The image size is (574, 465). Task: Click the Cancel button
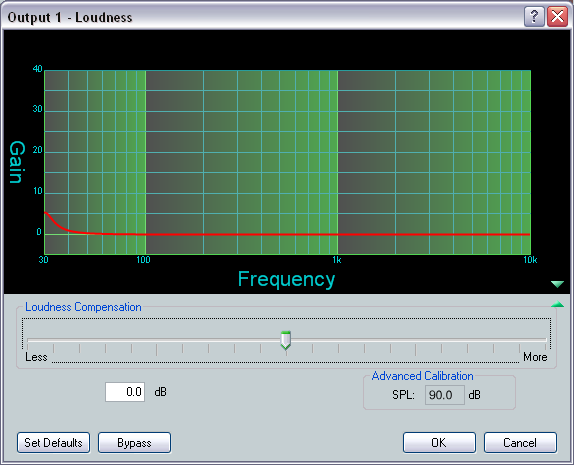(520, 443)
